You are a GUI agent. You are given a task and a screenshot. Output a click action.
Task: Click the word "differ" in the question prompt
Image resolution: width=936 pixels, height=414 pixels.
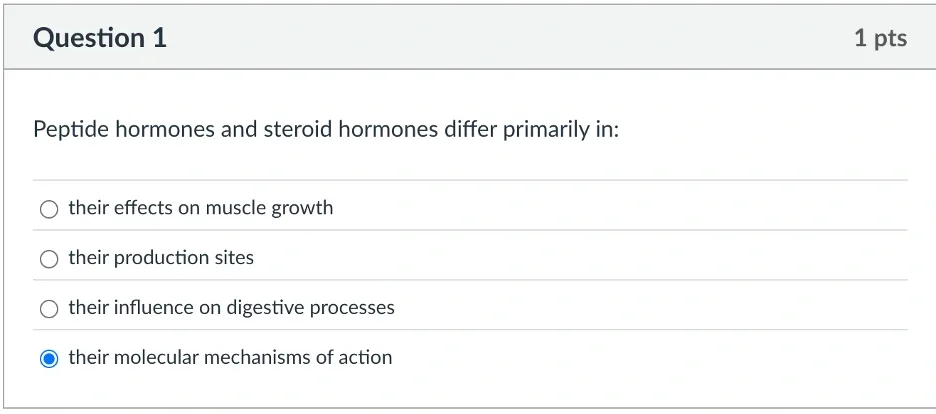tap(470, 130)
